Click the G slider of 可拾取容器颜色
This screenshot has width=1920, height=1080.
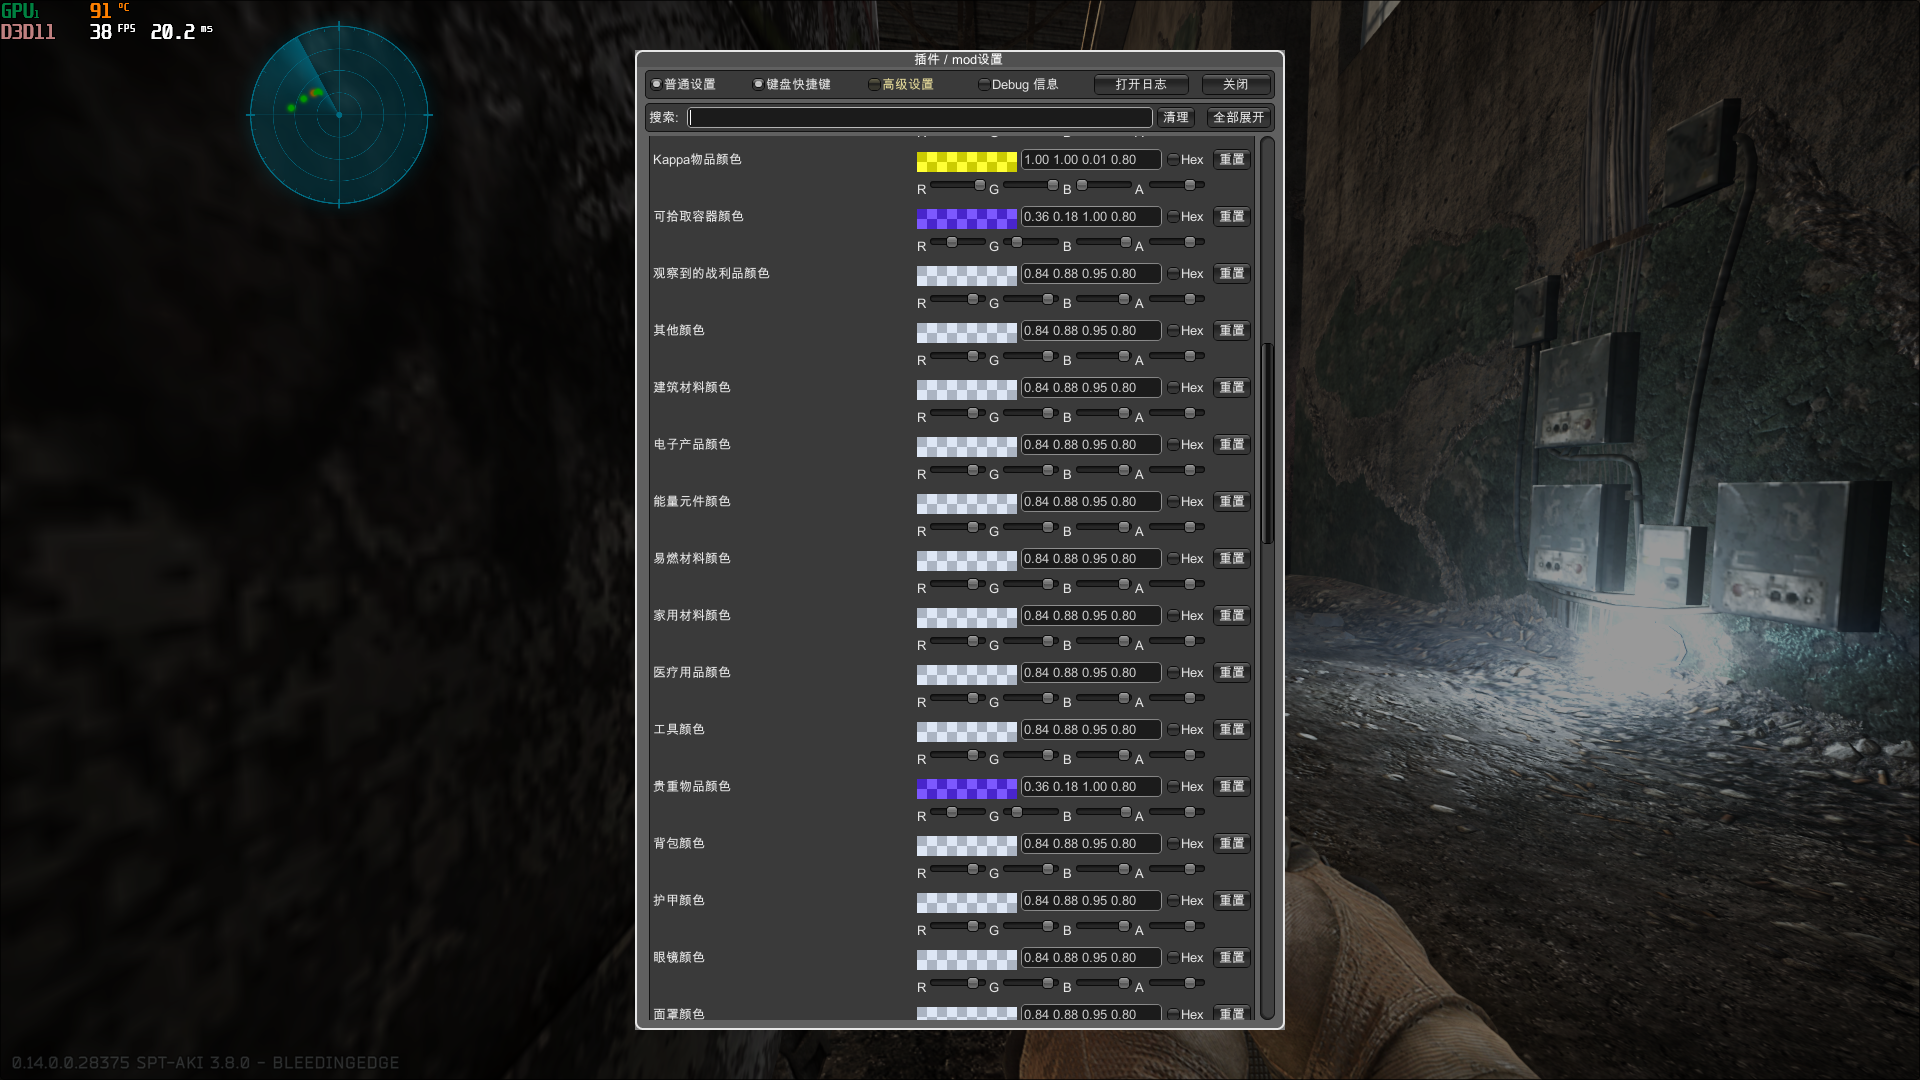click(x=1031, y=243)
